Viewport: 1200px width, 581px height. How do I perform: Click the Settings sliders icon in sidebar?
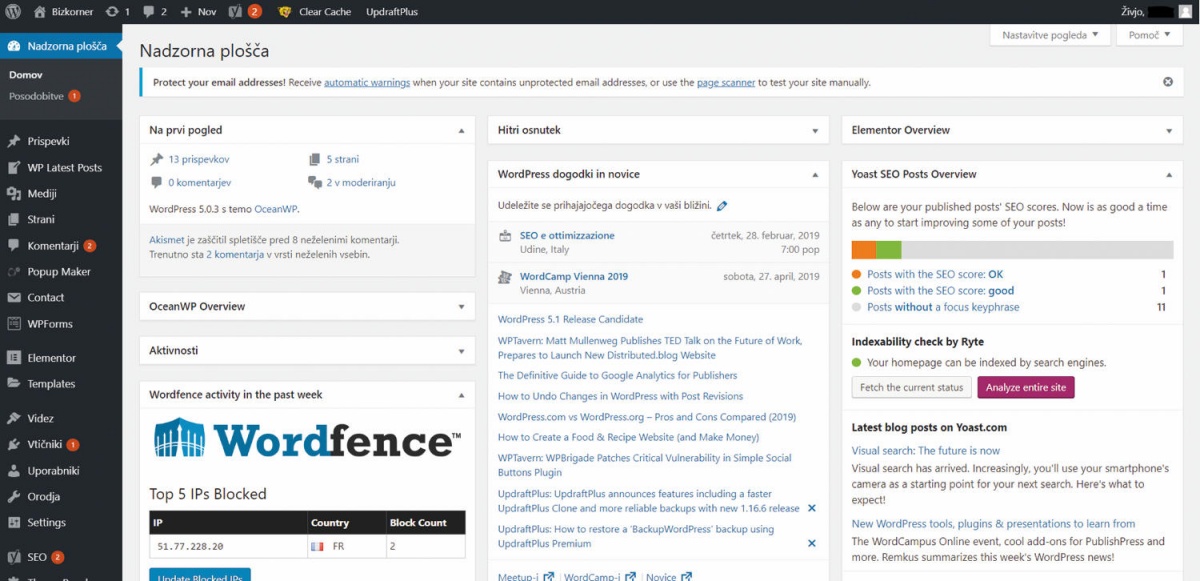13,523
